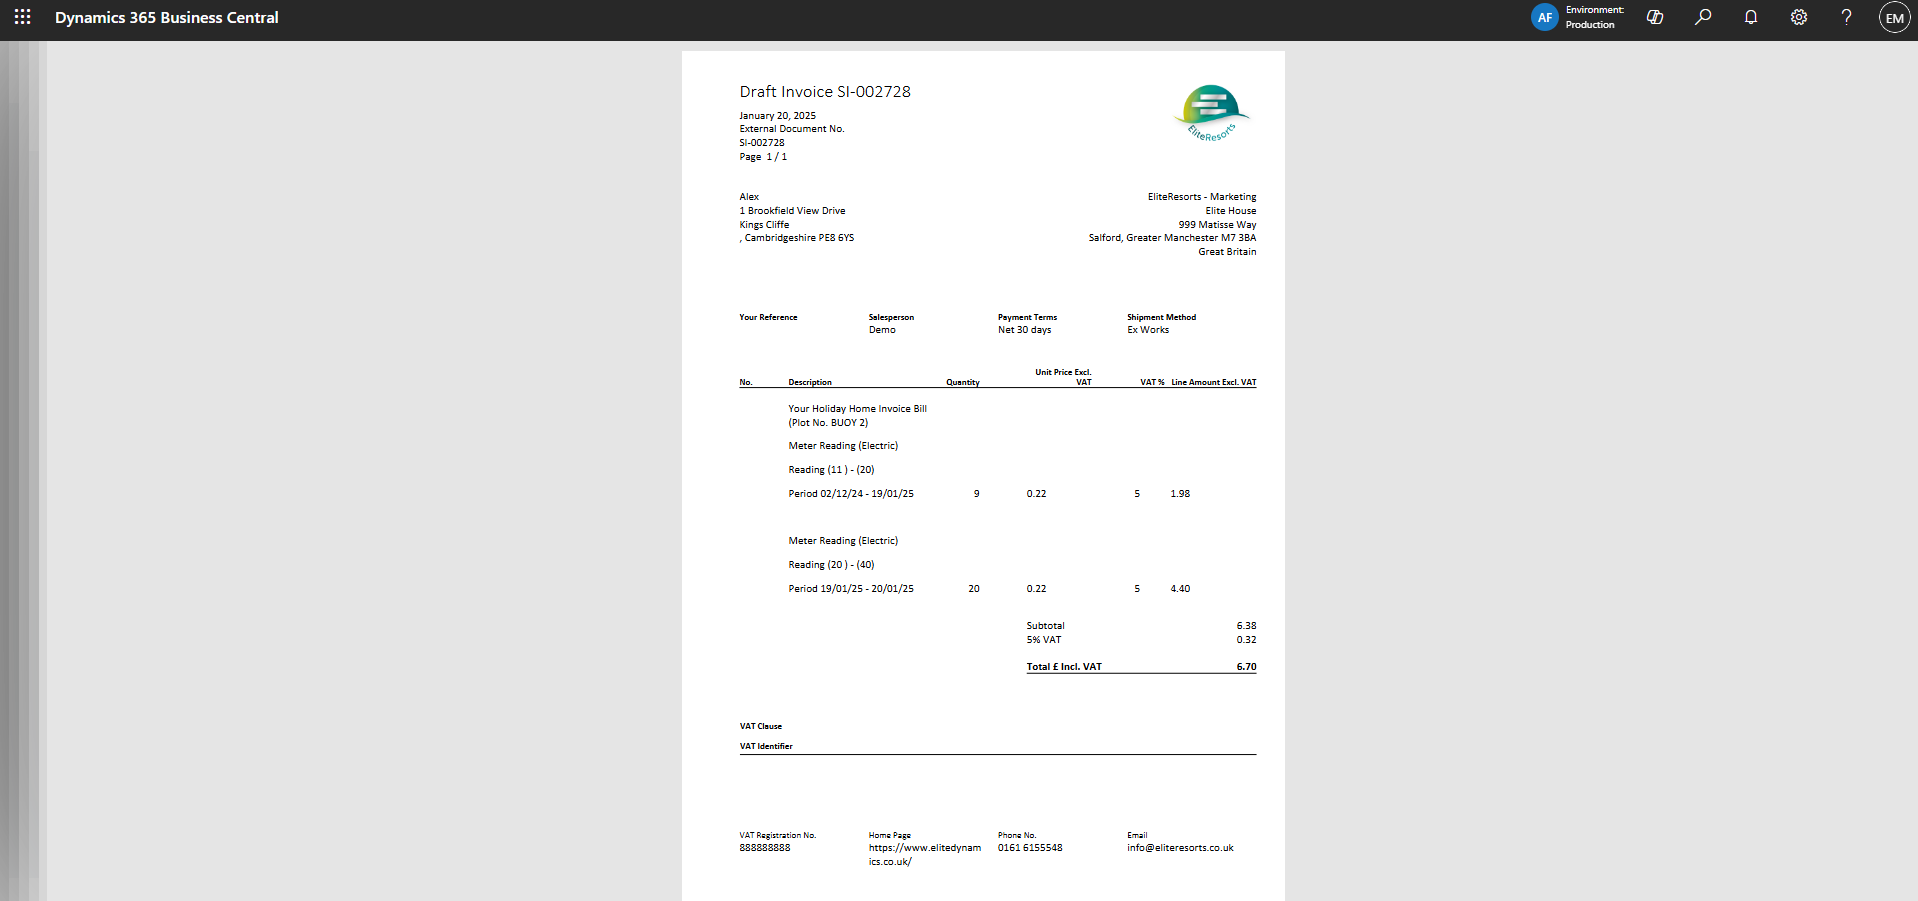Click Dynamics 365 Business Central title
This screenshot has width=1918, height=901.
pyautogui.click(x=167, y=17)
